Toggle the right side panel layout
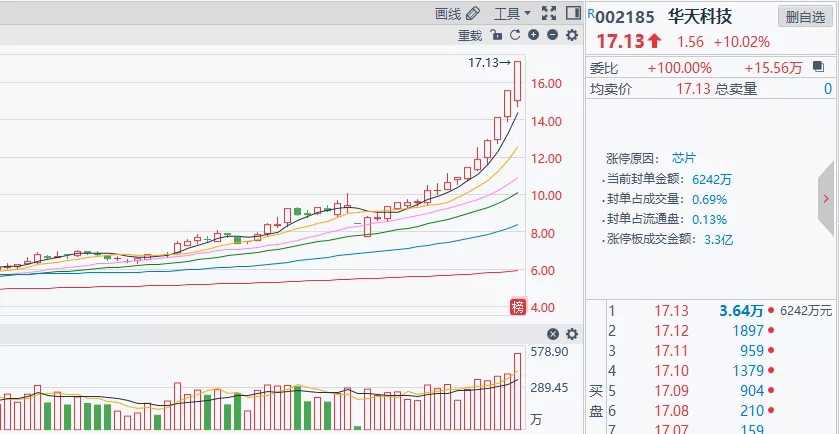839x434 pixels. coord(573,13)
